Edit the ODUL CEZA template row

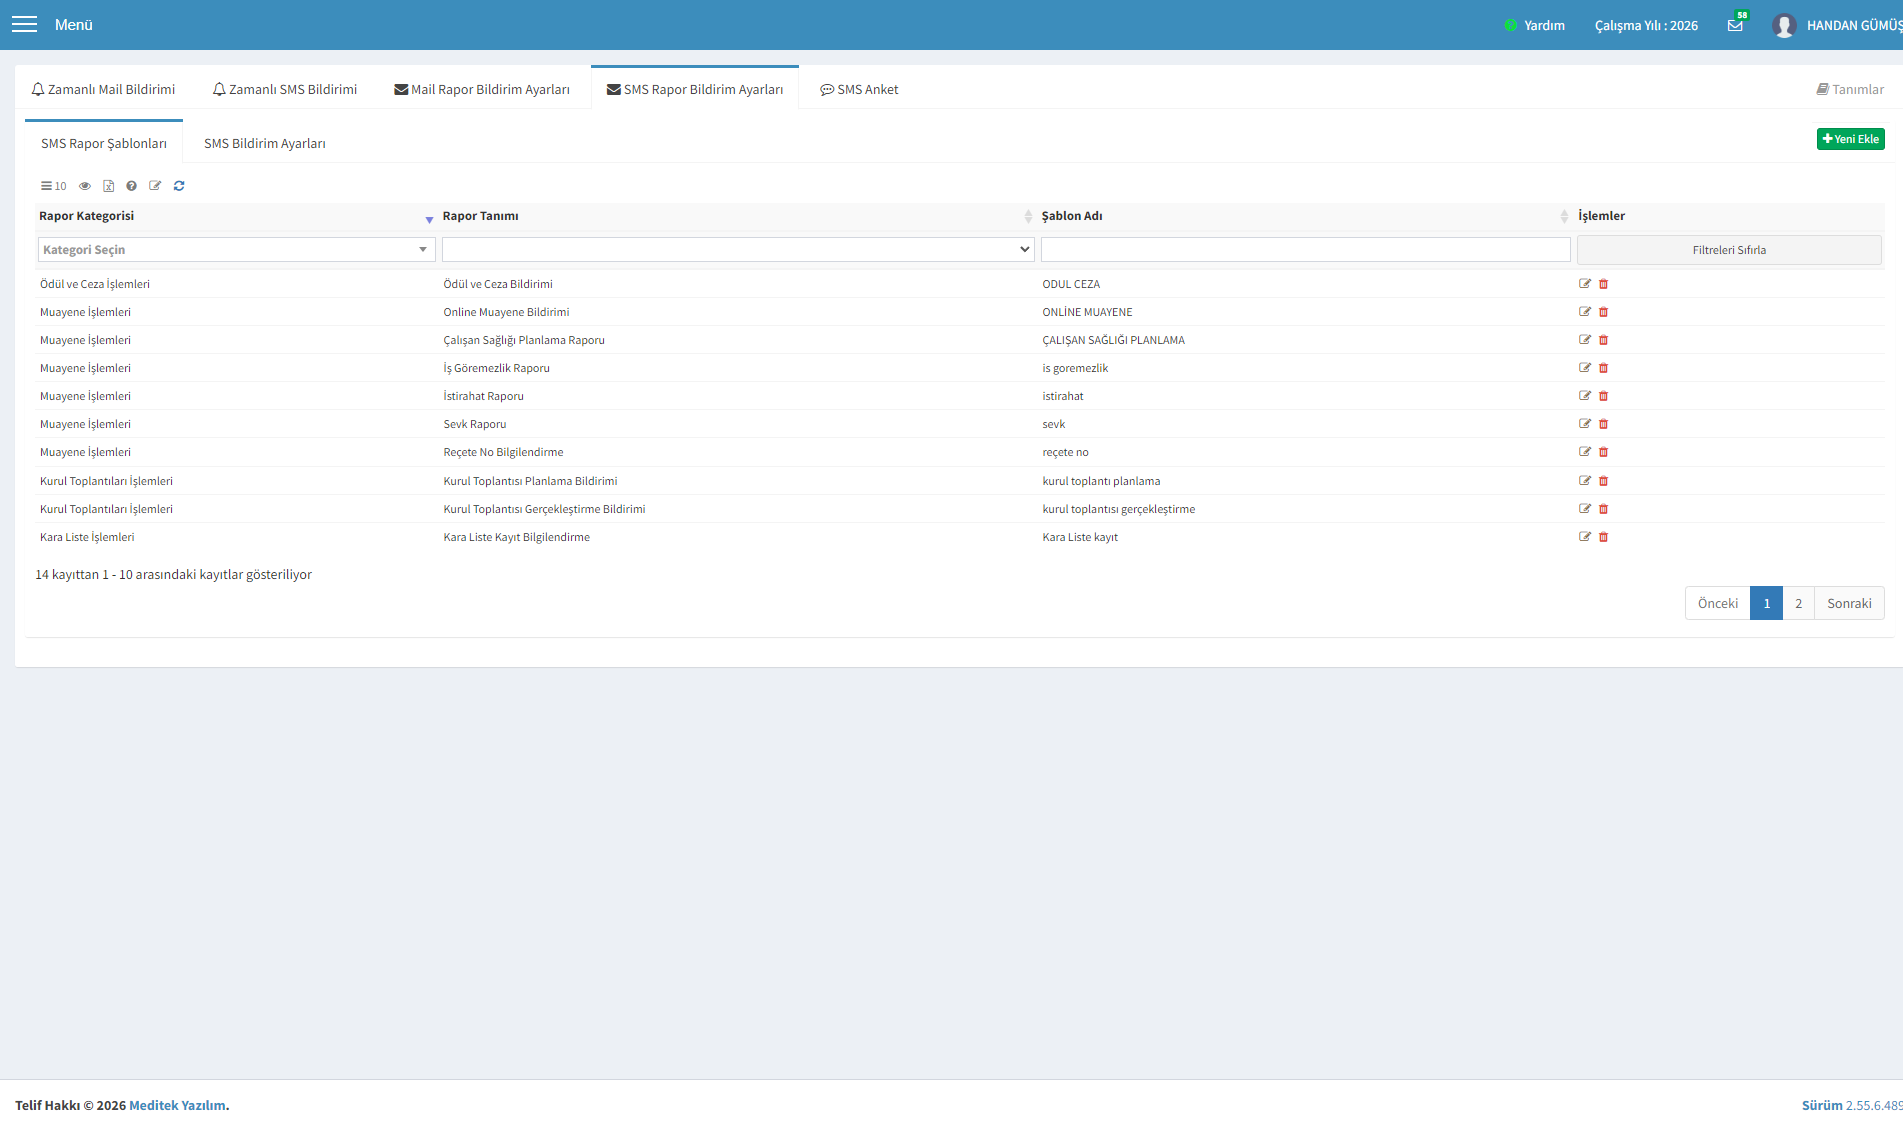pos(1585,284)
